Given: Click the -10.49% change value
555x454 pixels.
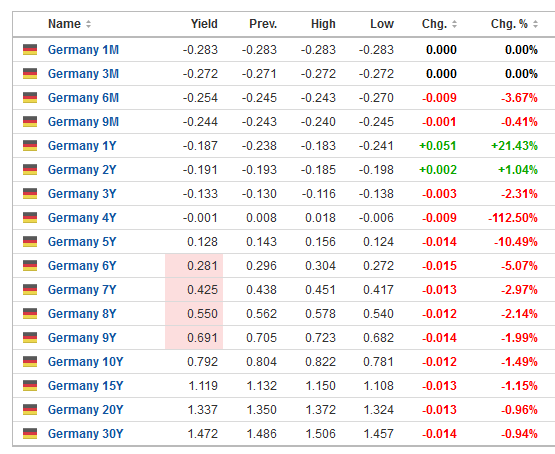Looking at the screenshot, I should [x=516, y=242].
